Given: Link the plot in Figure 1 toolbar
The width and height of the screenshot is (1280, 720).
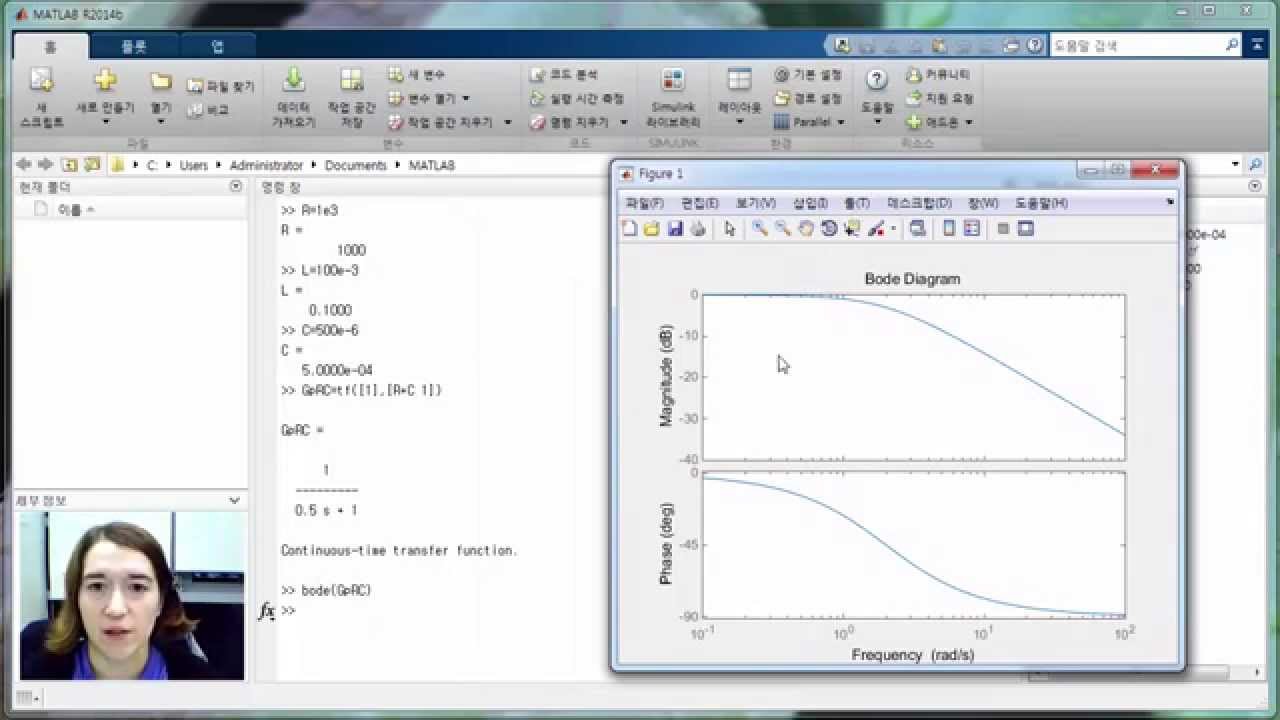Looking at the screenshot, I should pos(918,229).
